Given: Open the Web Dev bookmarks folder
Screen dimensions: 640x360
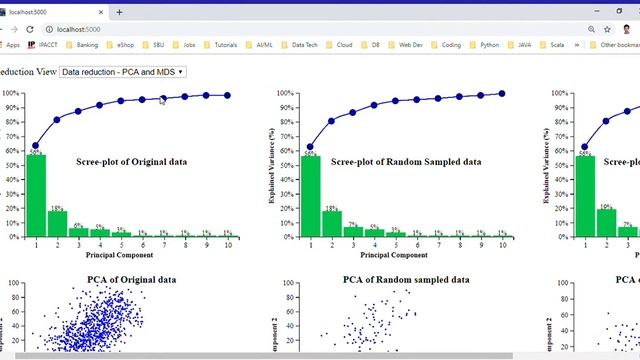Looking at the screenshot, I should [x=406, y=45].
